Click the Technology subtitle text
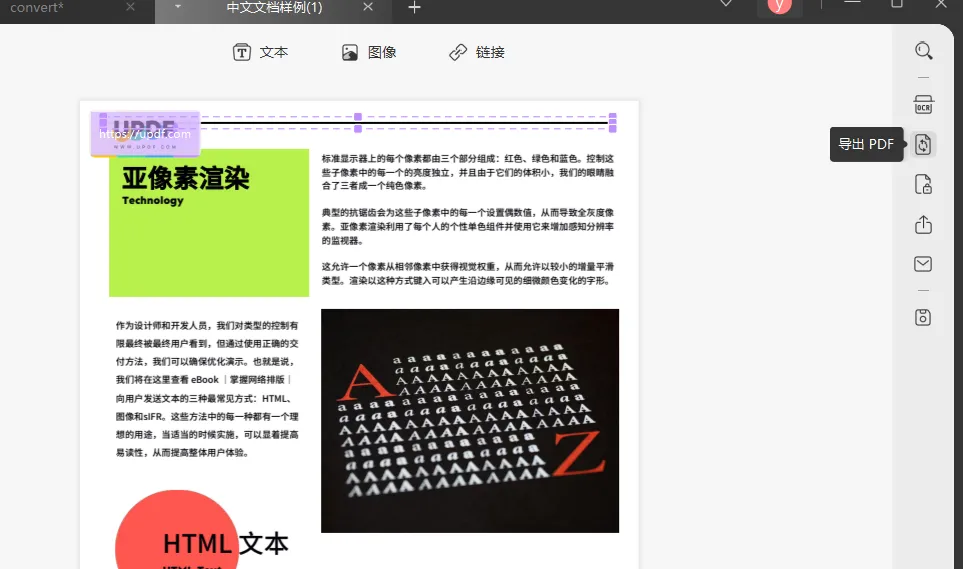 click(153, 200)
